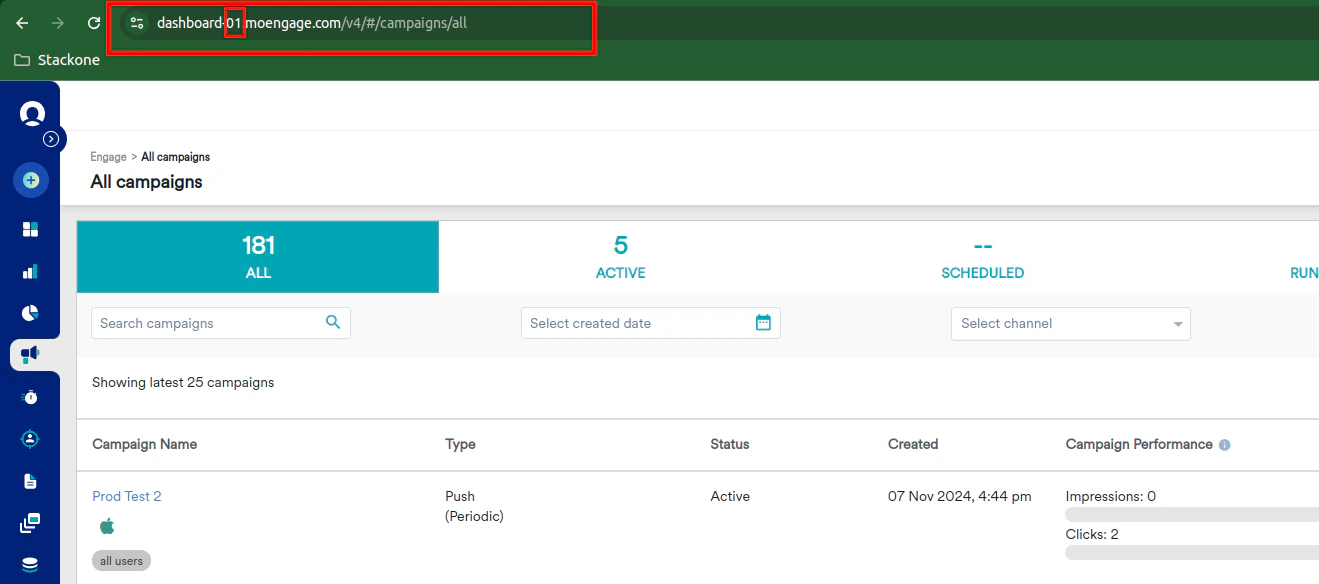Click the browser forward arrow
Screen dimensions: 1319x584
point(58,23)
